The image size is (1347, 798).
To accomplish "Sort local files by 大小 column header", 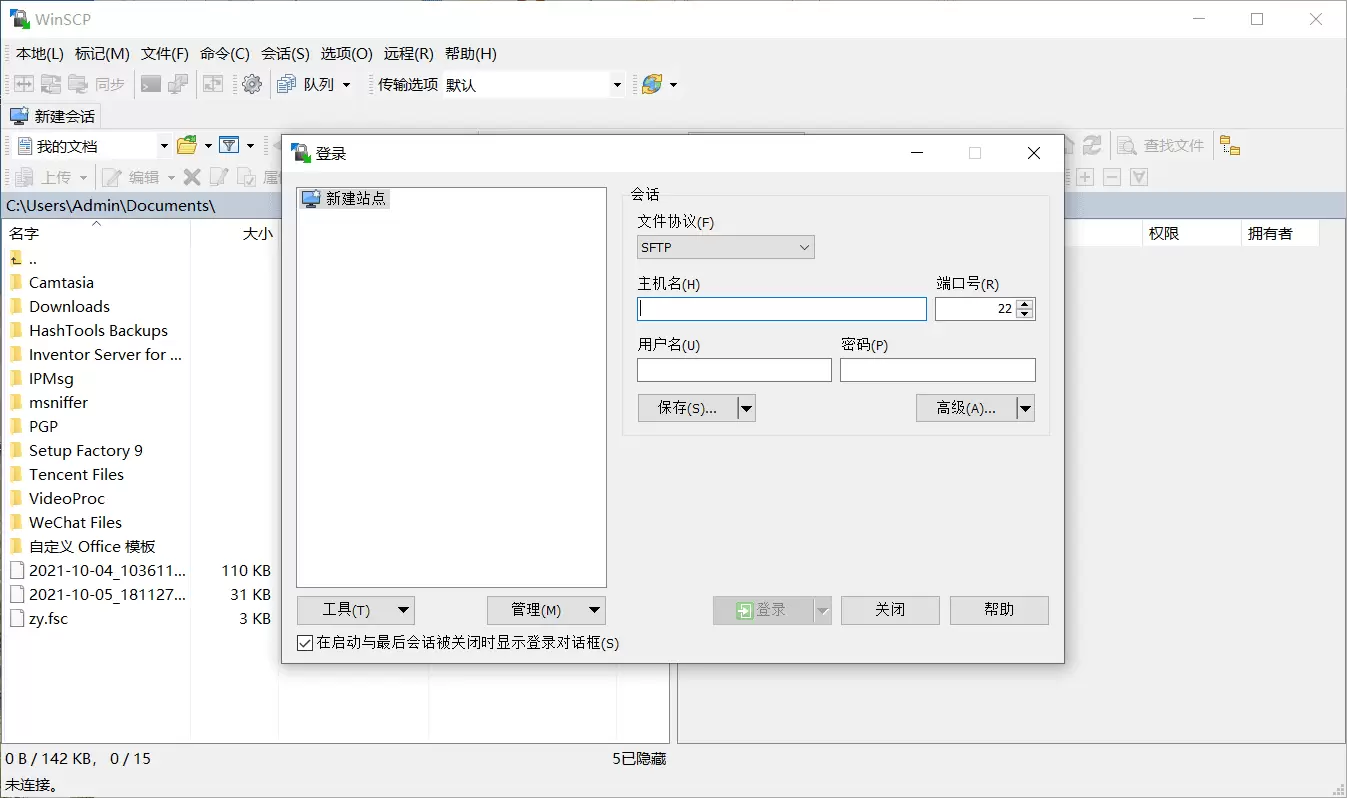I will 234,234.
